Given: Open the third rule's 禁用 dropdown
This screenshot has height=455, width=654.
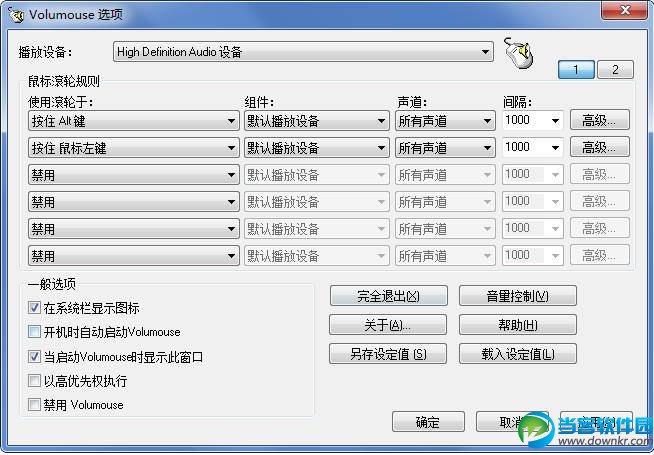Looking at the screenshot, I should point(134,175).
